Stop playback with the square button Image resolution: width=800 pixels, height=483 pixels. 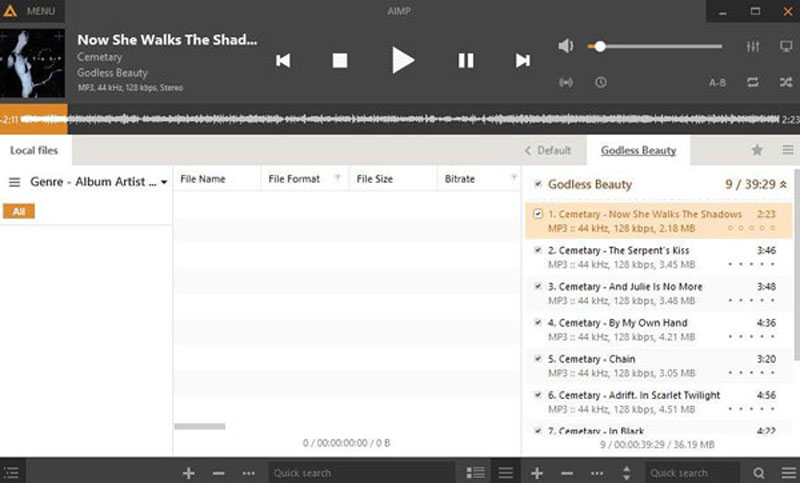pos(340,61)
